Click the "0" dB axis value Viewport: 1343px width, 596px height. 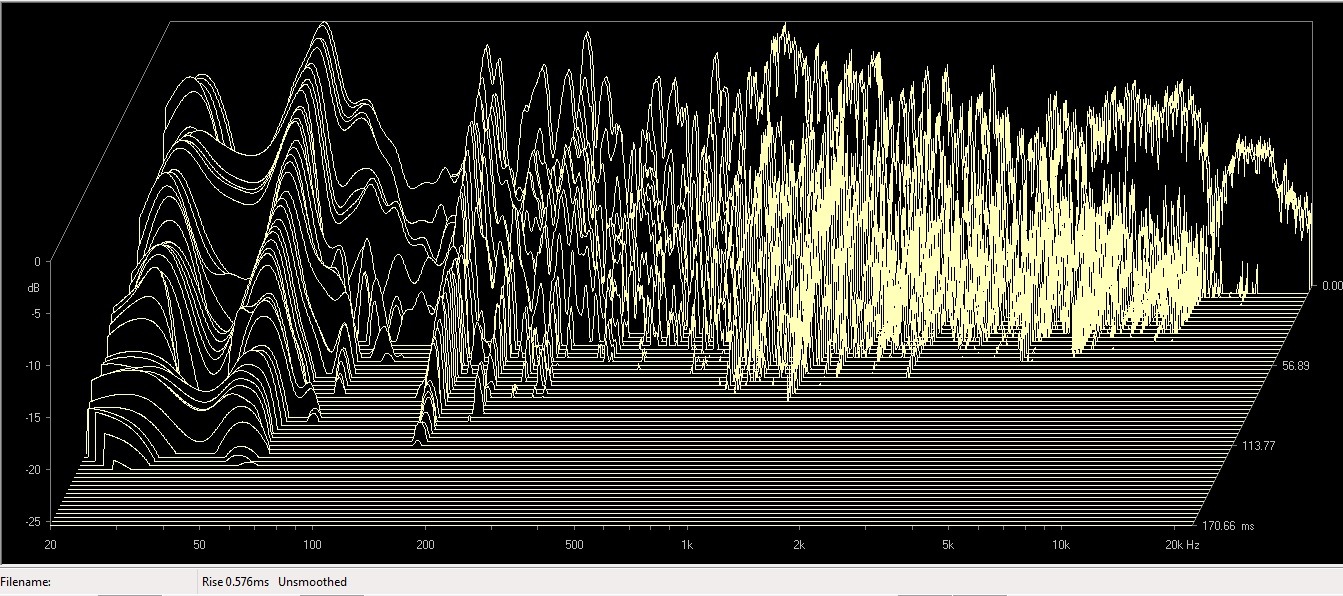(x=36, y=262)
